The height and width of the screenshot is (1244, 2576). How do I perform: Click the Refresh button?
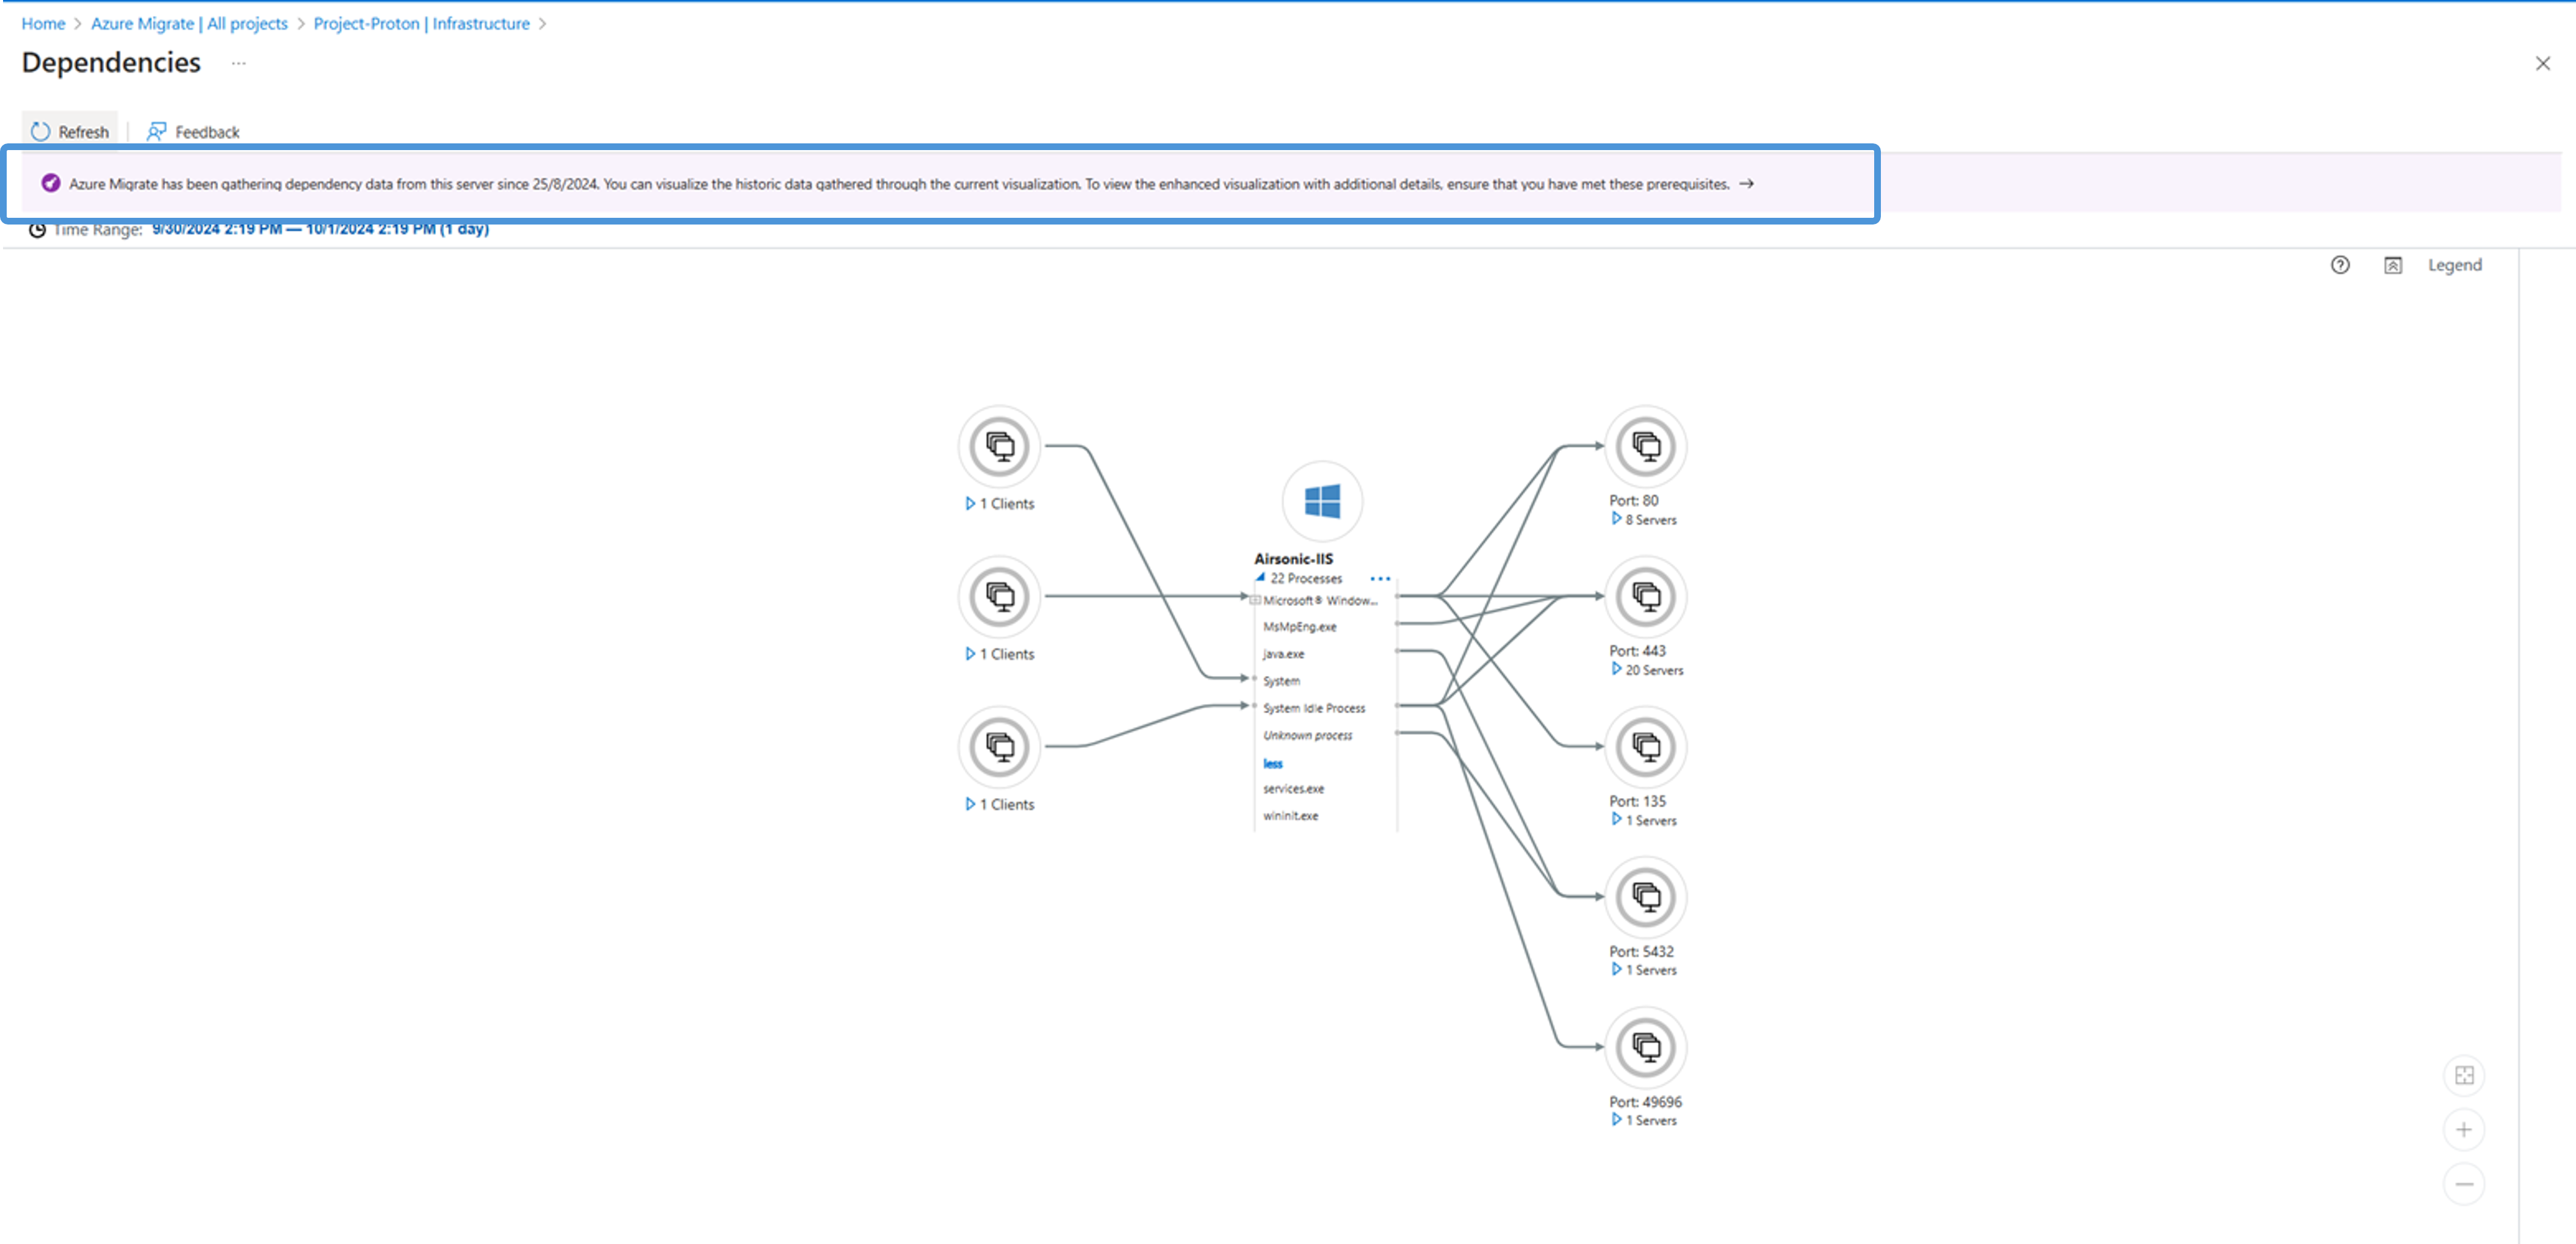pos(70,132)
